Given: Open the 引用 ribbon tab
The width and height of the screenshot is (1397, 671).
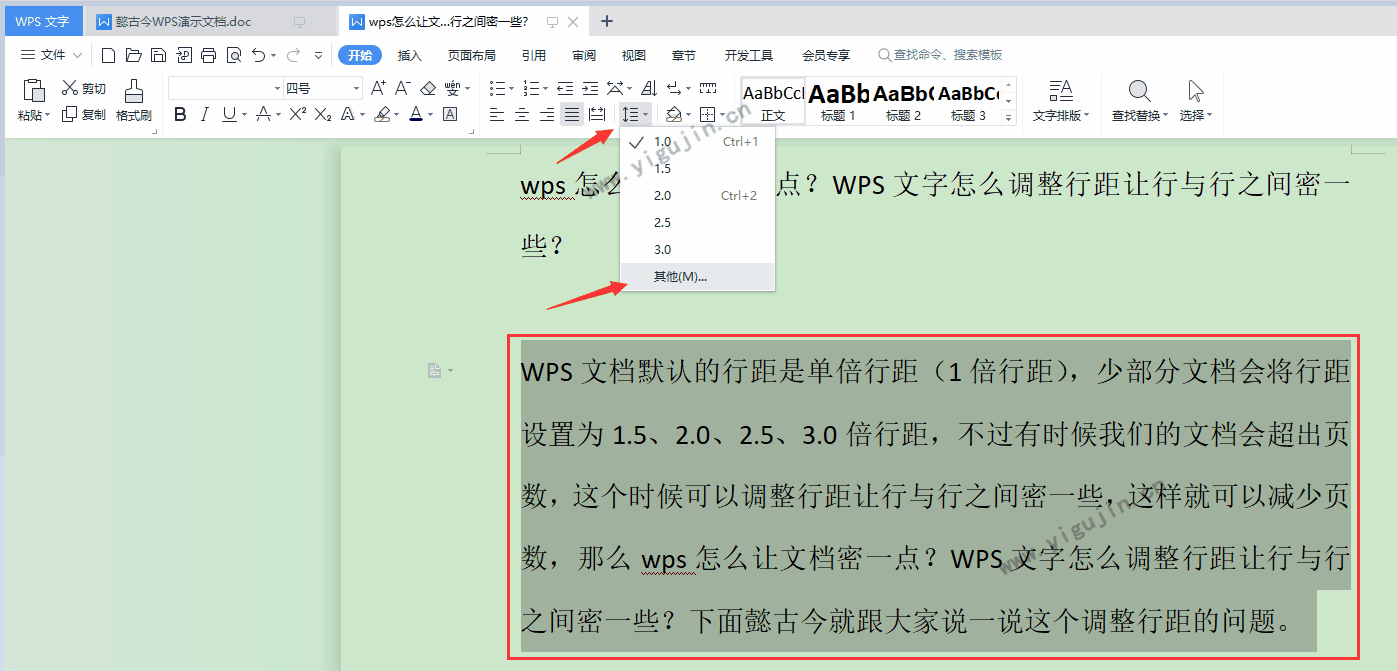Looking at the screenshot, I should click(534, 55).
